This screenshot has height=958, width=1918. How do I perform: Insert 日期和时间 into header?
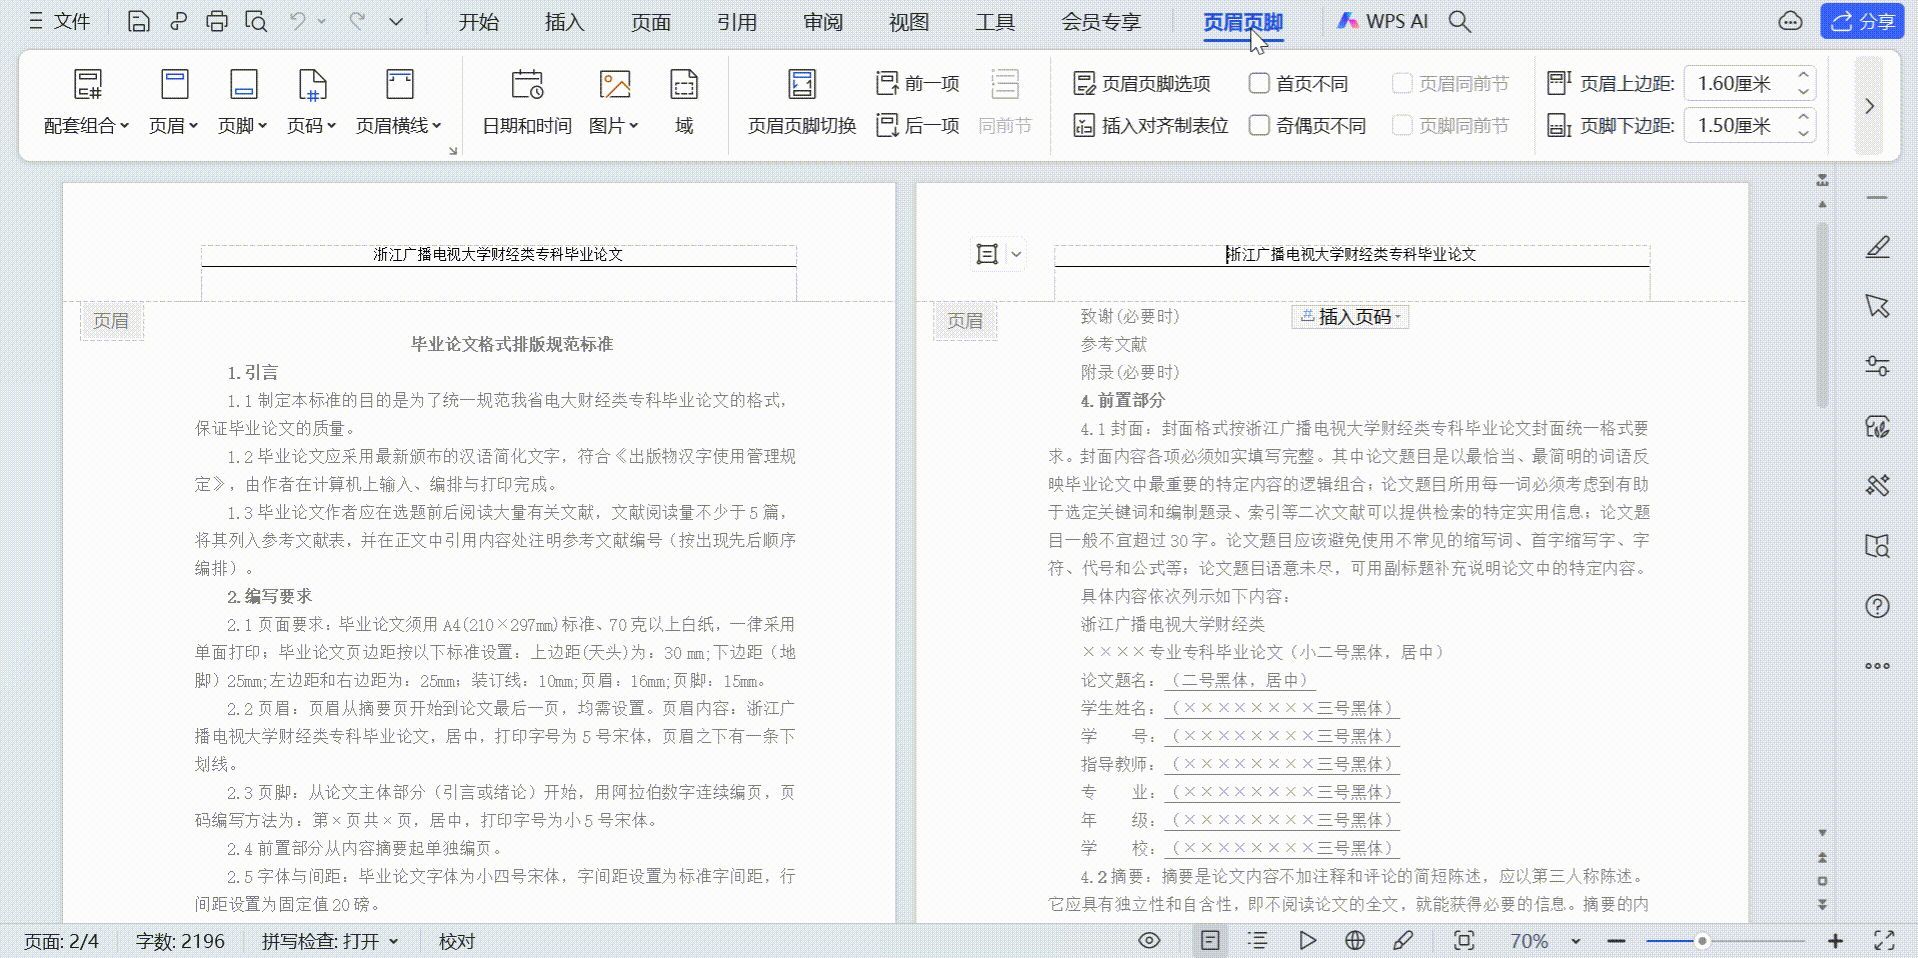pyautogui.click(x=527, y=101)
